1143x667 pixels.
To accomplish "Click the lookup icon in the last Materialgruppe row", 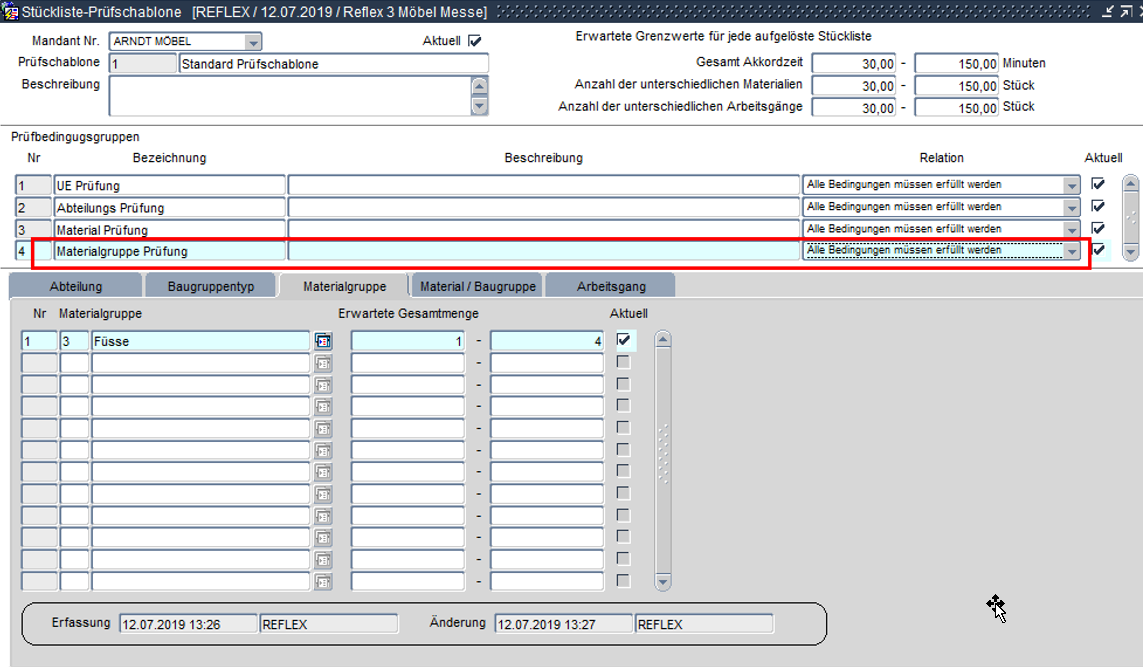I will (x=323, y=582).
